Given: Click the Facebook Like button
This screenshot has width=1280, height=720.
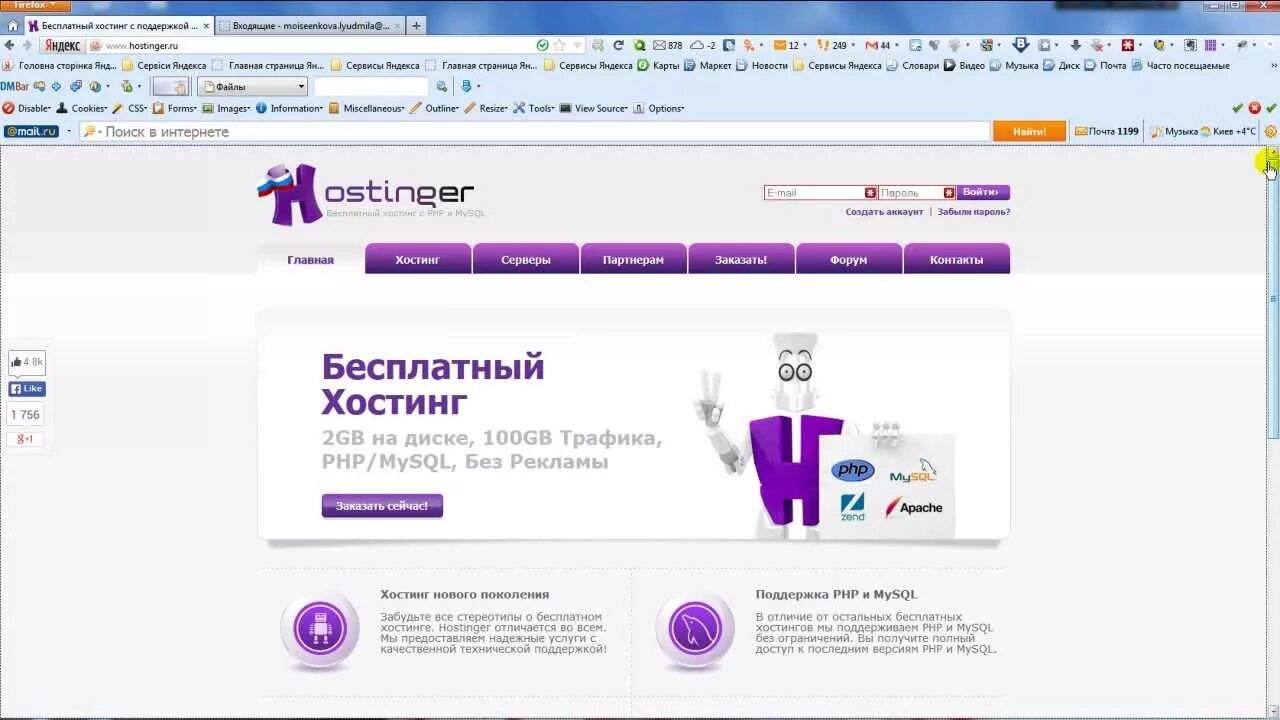Looking at the screenshot, I should click(x=27, y=389).
